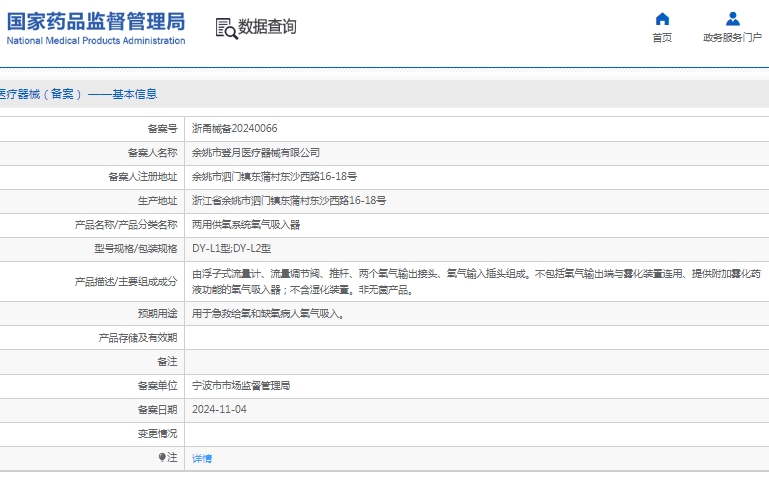Screen dimensions: 769x480
Task: Click the 备案人注册地址 row label
Action: point(143,177)
